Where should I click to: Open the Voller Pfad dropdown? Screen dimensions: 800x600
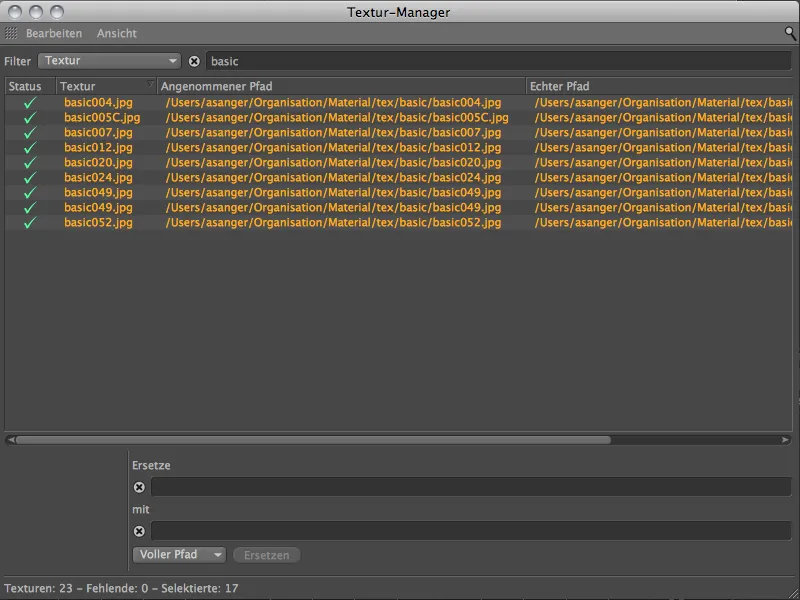tap(179, 555)
